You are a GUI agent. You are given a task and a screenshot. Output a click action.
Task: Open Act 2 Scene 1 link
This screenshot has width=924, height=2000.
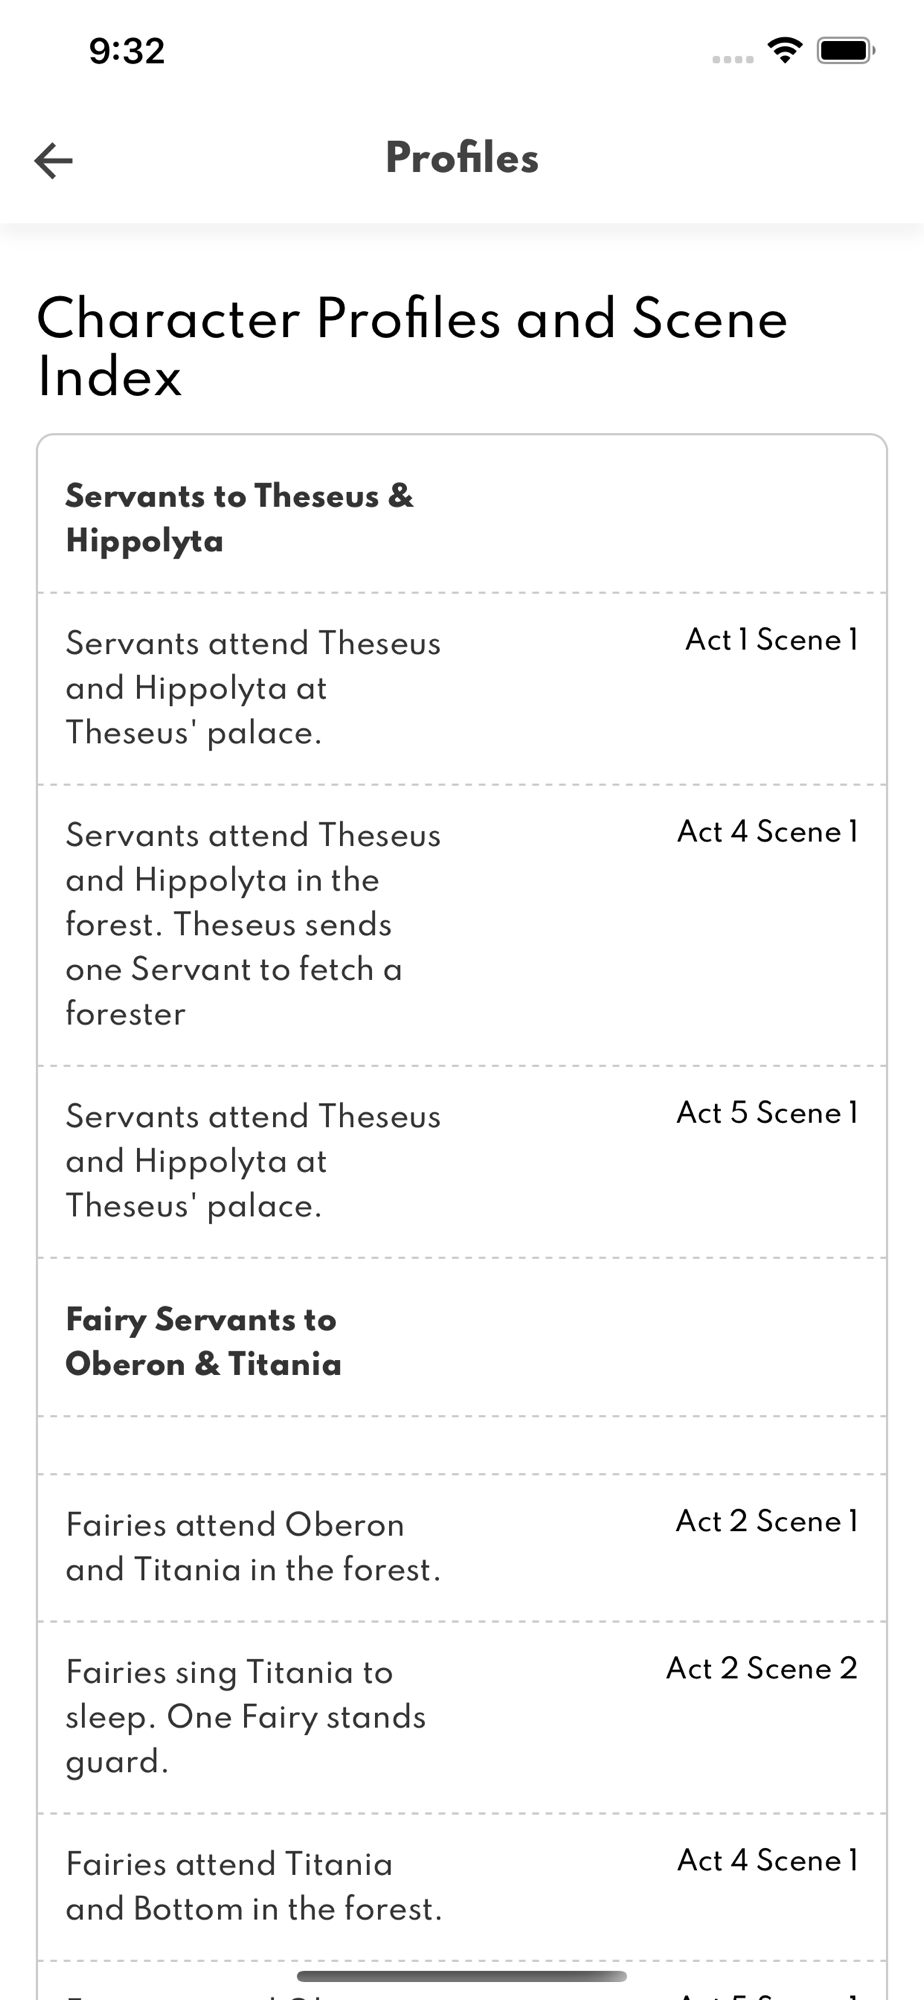pos(767,1521)
